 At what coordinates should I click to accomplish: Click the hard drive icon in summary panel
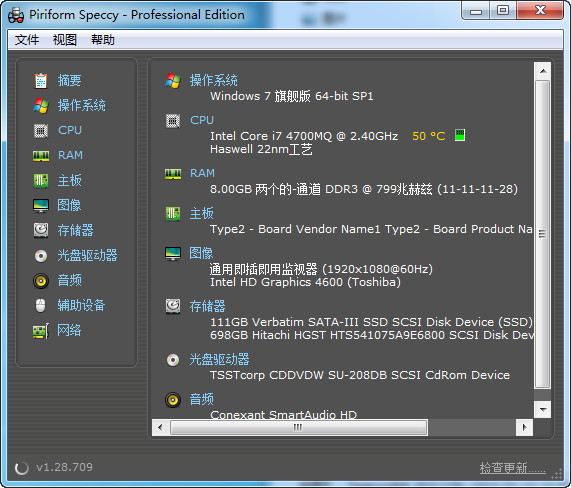[173, 307]
